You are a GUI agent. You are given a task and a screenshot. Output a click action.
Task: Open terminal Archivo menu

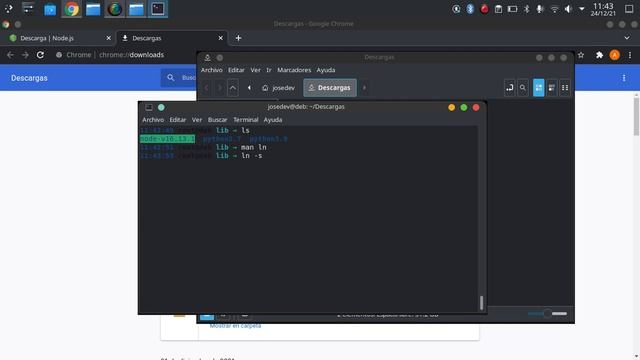[x=153, y=120]
